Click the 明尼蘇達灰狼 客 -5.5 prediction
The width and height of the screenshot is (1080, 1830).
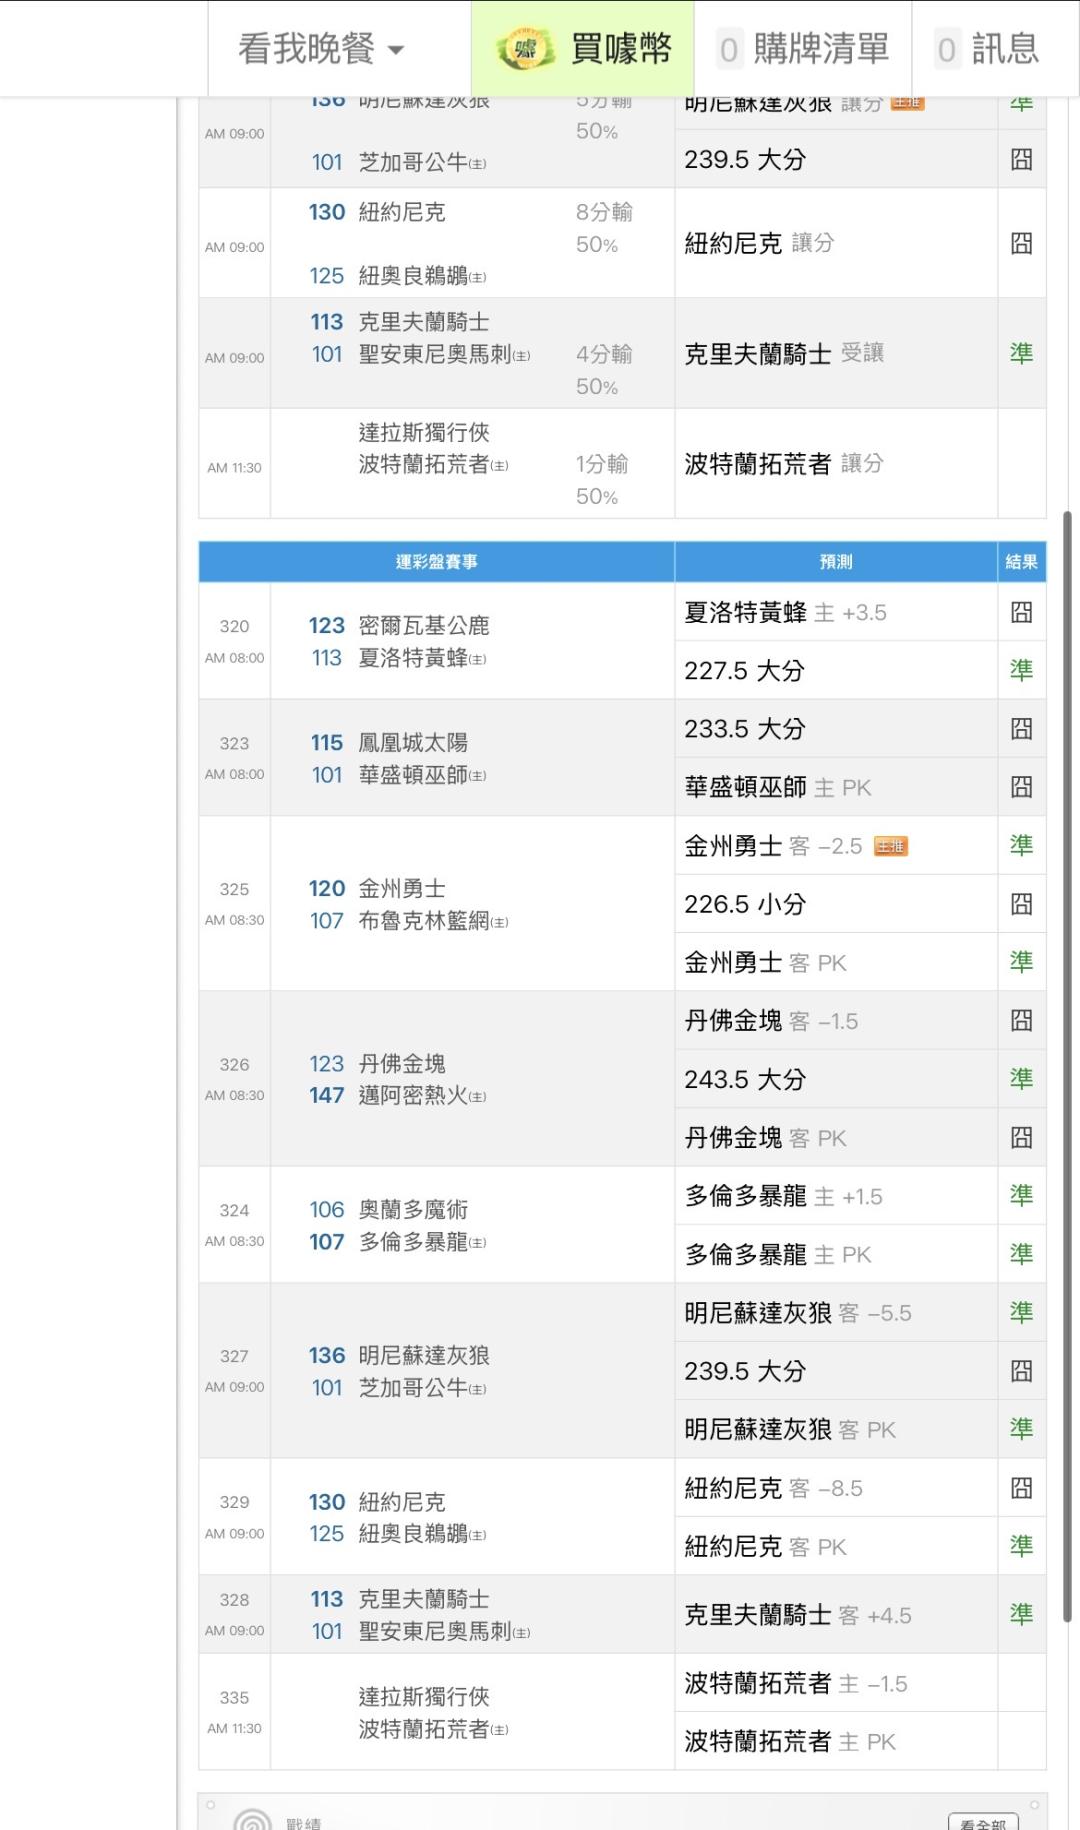point(797,1313)
